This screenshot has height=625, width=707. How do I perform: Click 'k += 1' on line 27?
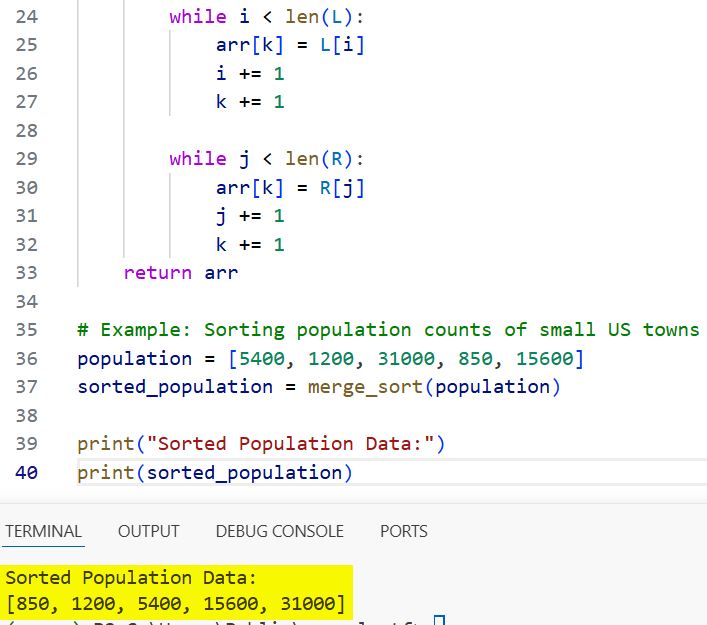250,102
